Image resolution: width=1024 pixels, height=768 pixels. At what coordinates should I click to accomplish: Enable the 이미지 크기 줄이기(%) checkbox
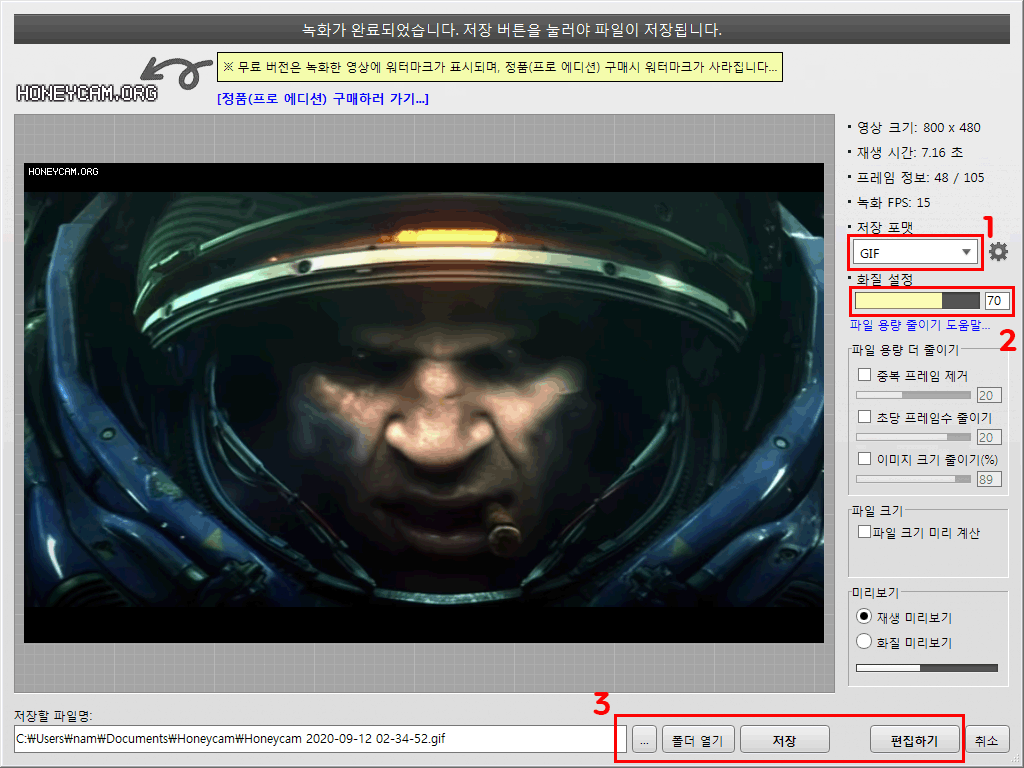tap(864, 458)
